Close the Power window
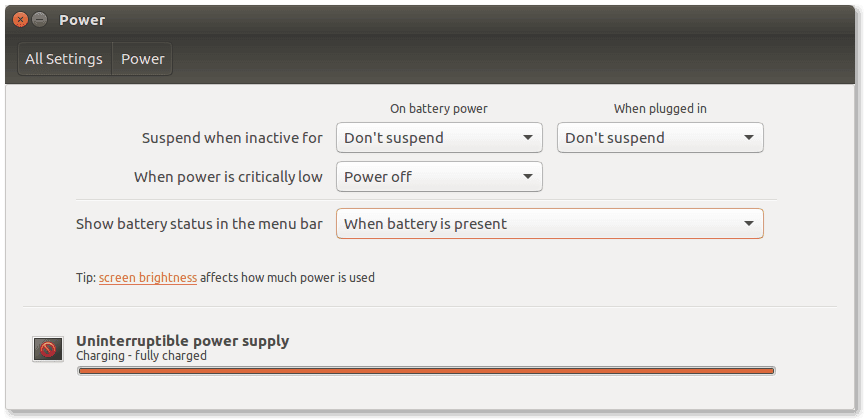This screenshot has height=419, width=864. [x=20, y=20]
